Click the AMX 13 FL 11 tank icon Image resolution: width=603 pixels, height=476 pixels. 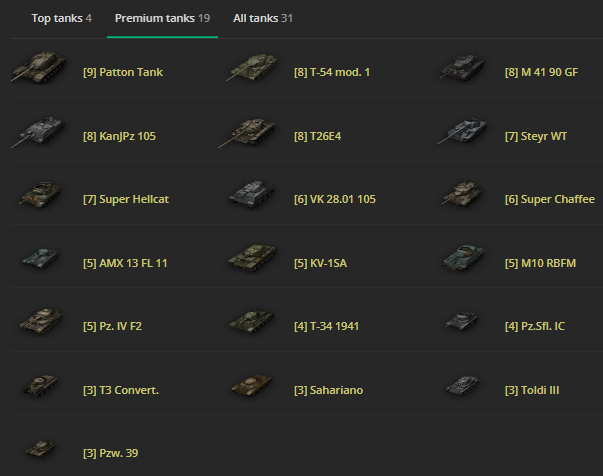(40, 258)
